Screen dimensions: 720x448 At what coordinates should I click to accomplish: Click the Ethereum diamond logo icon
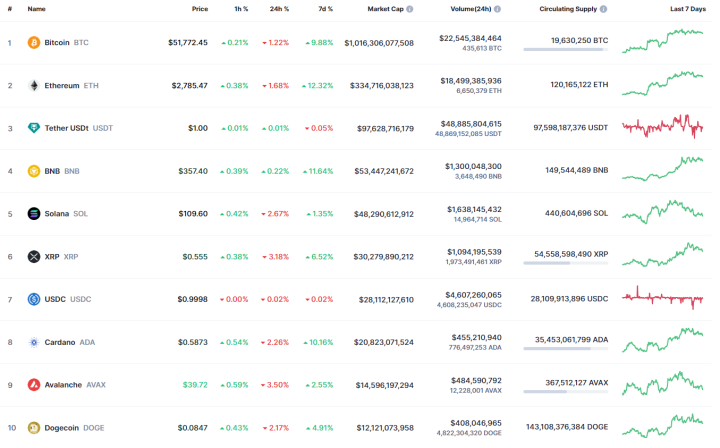pos(34,85)
